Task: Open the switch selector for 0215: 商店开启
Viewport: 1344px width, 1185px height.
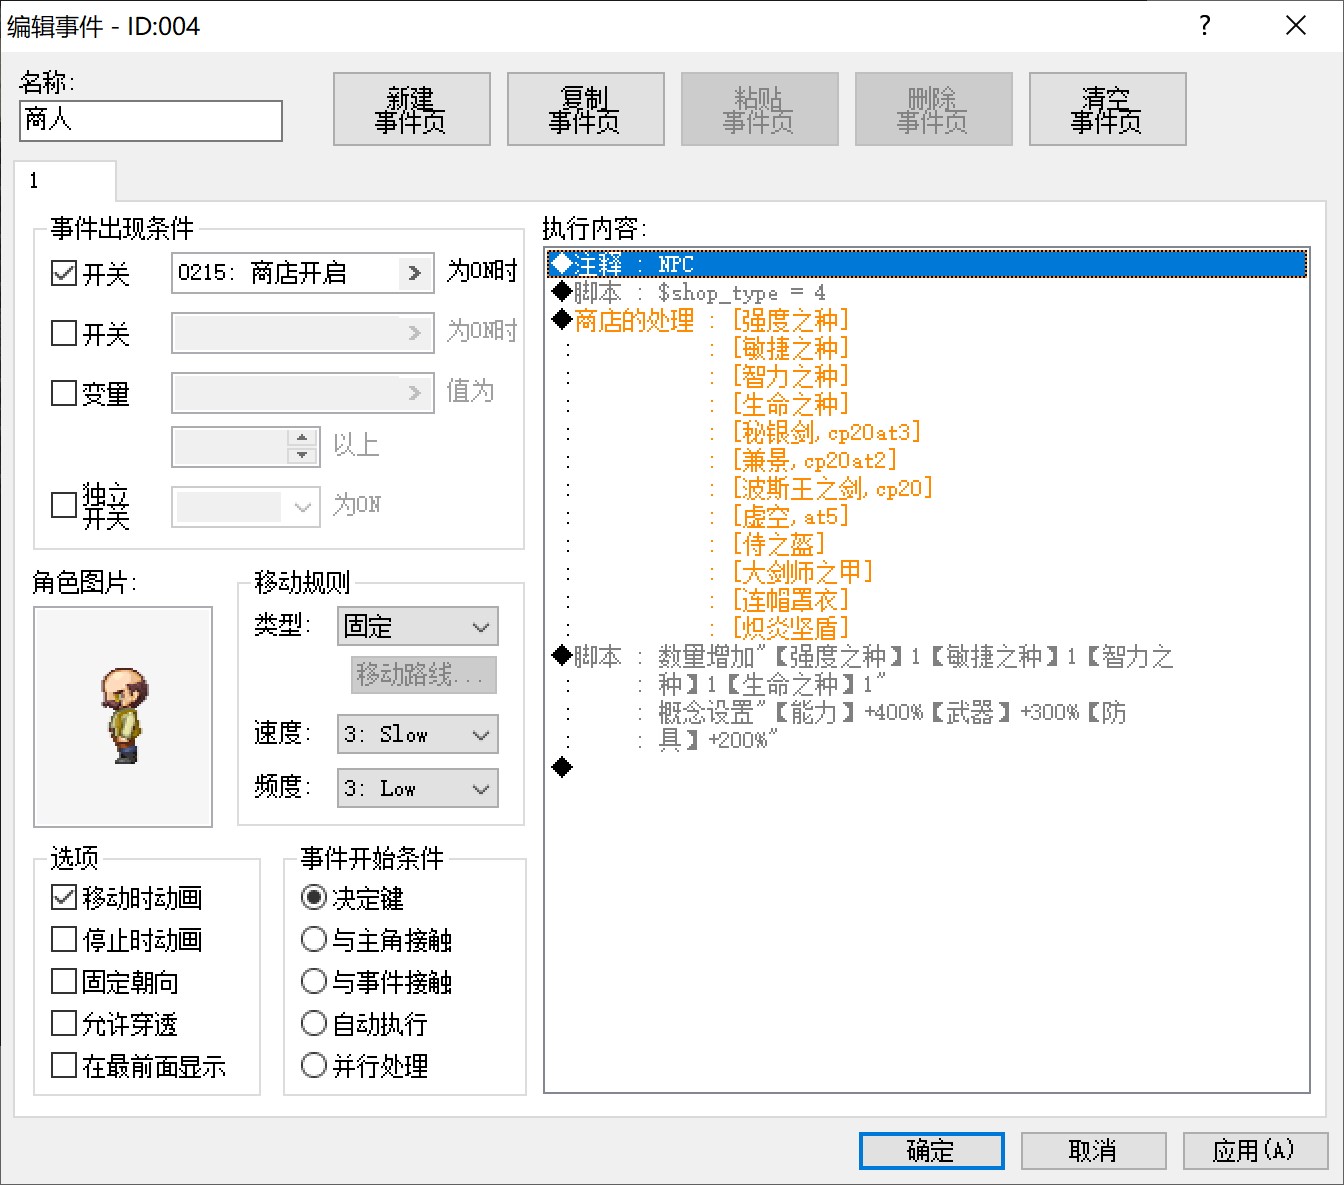Action: pyautogui.click(x=414, y=273)
